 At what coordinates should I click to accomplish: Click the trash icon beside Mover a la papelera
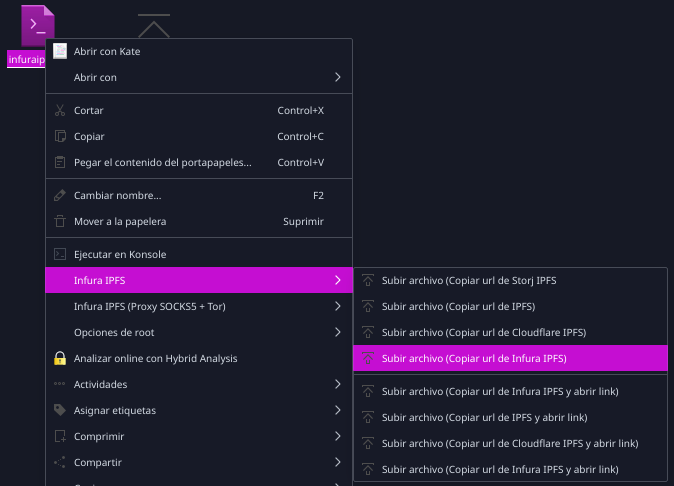click(x=60, y=221)
